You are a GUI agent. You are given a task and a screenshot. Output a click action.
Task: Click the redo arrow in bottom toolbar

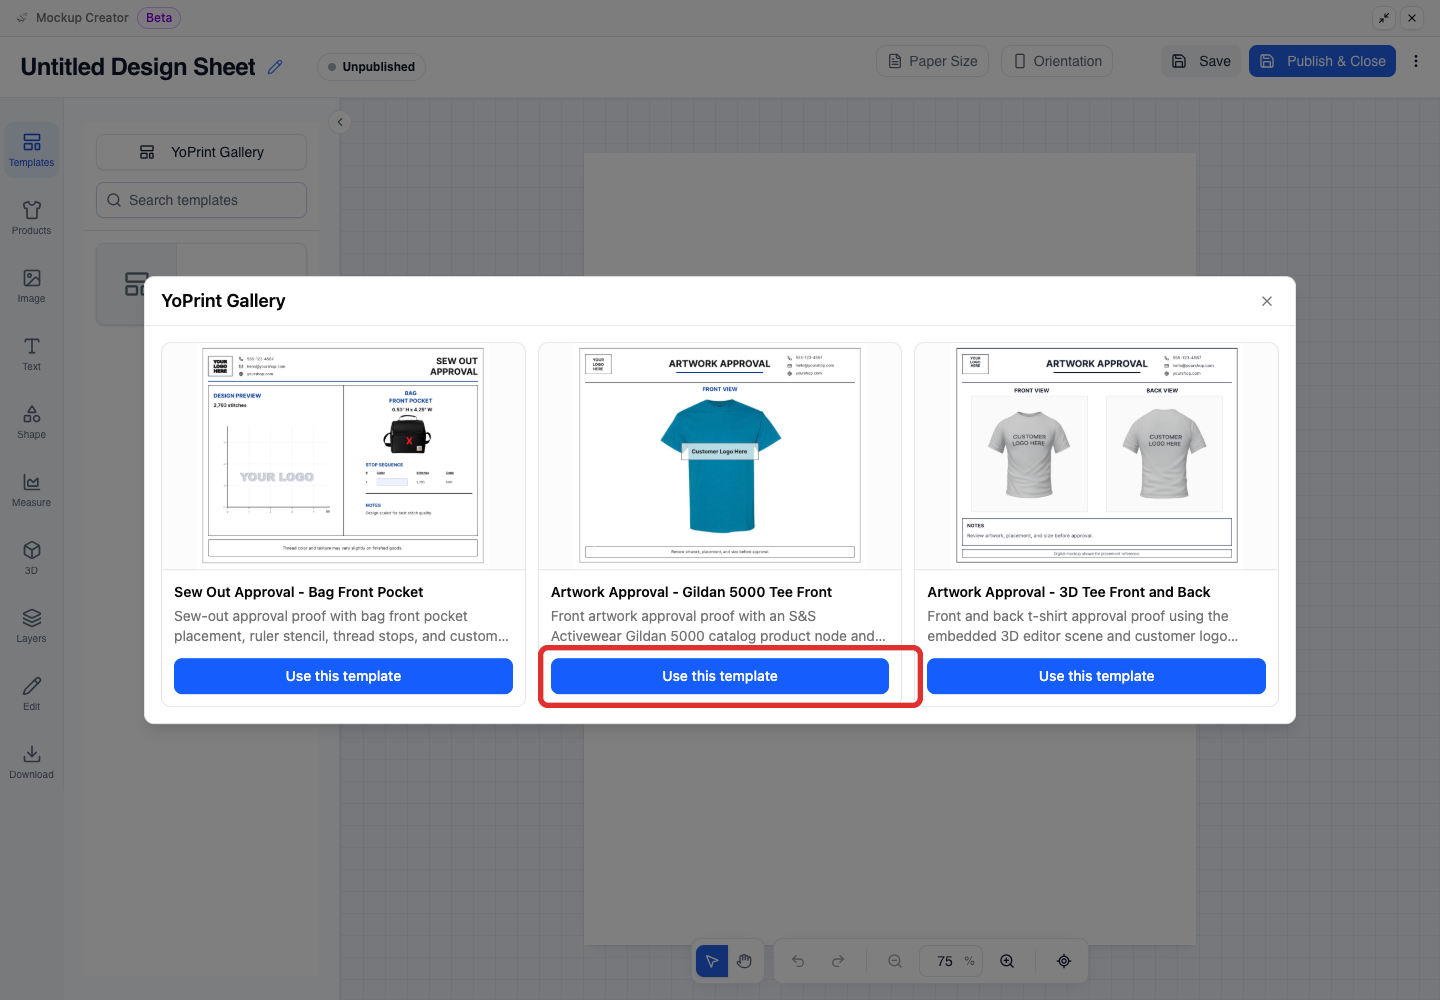click(x=838, y=961)
